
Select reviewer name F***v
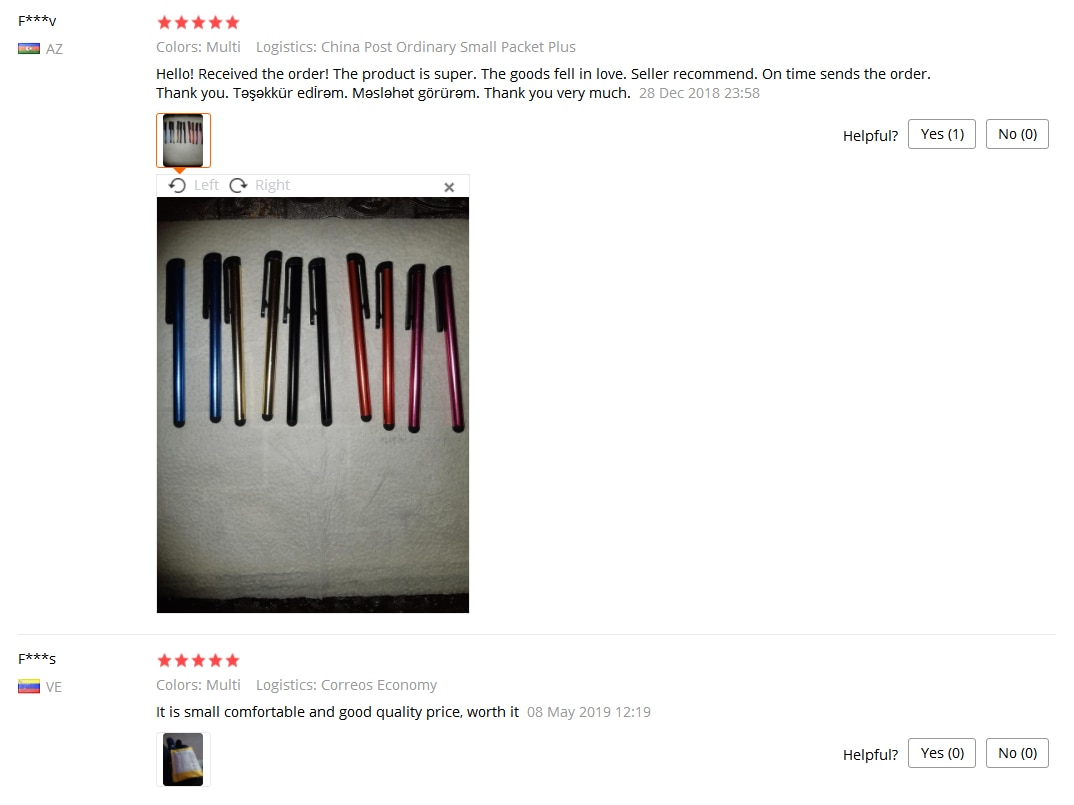37,21
